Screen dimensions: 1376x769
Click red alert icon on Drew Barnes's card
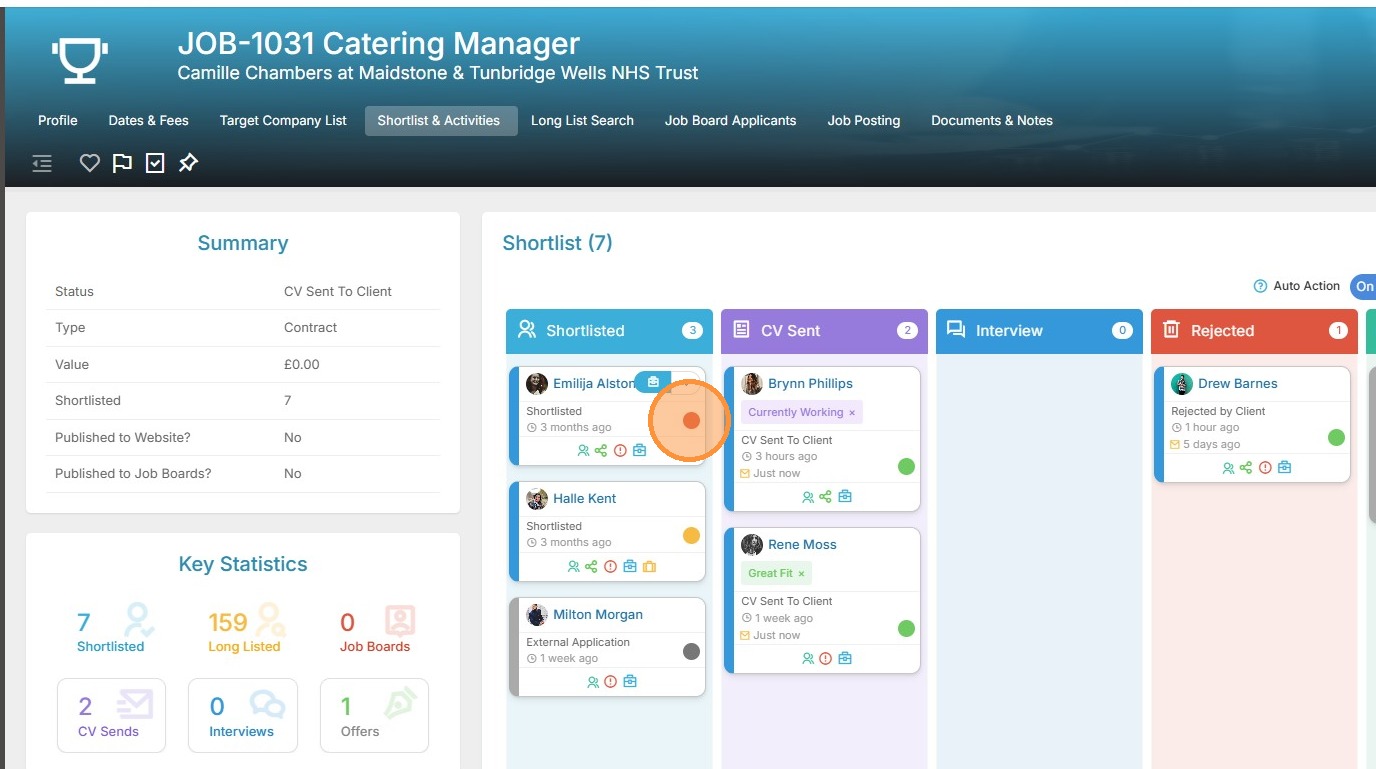(x=1265, y=468)
